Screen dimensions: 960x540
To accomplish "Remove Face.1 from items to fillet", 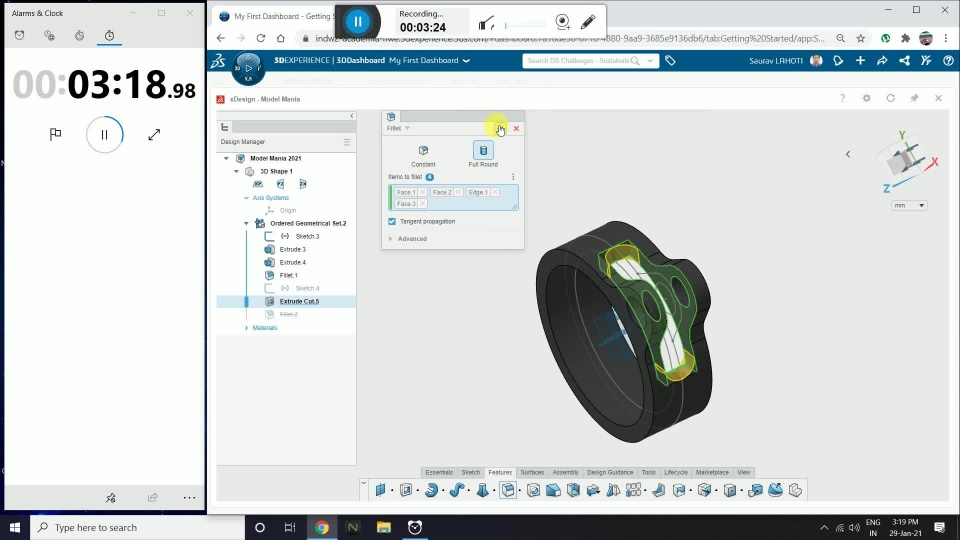I will point(422,192).
